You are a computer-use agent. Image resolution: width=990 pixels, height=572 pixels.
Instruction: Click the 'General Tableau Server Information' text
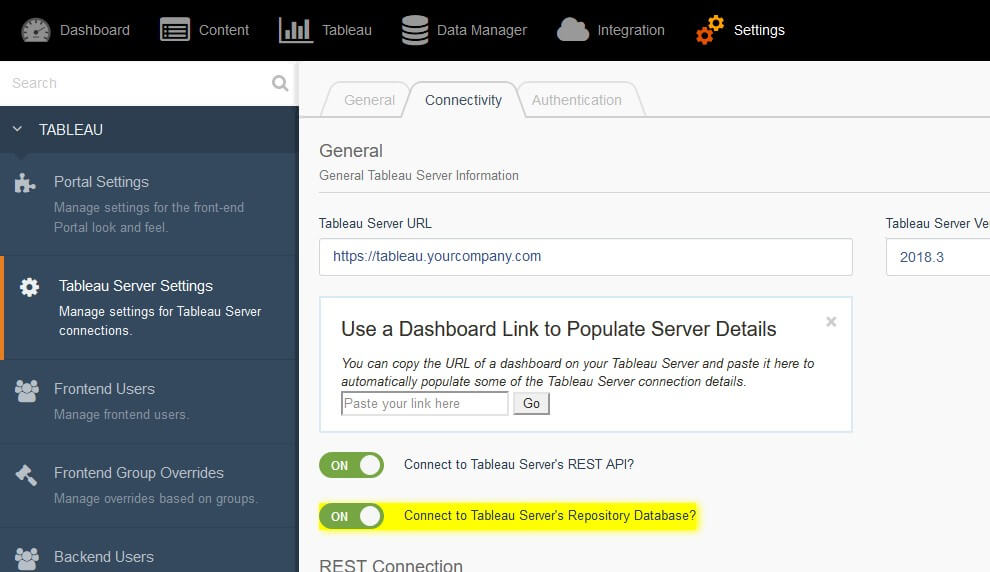[419, 176]
